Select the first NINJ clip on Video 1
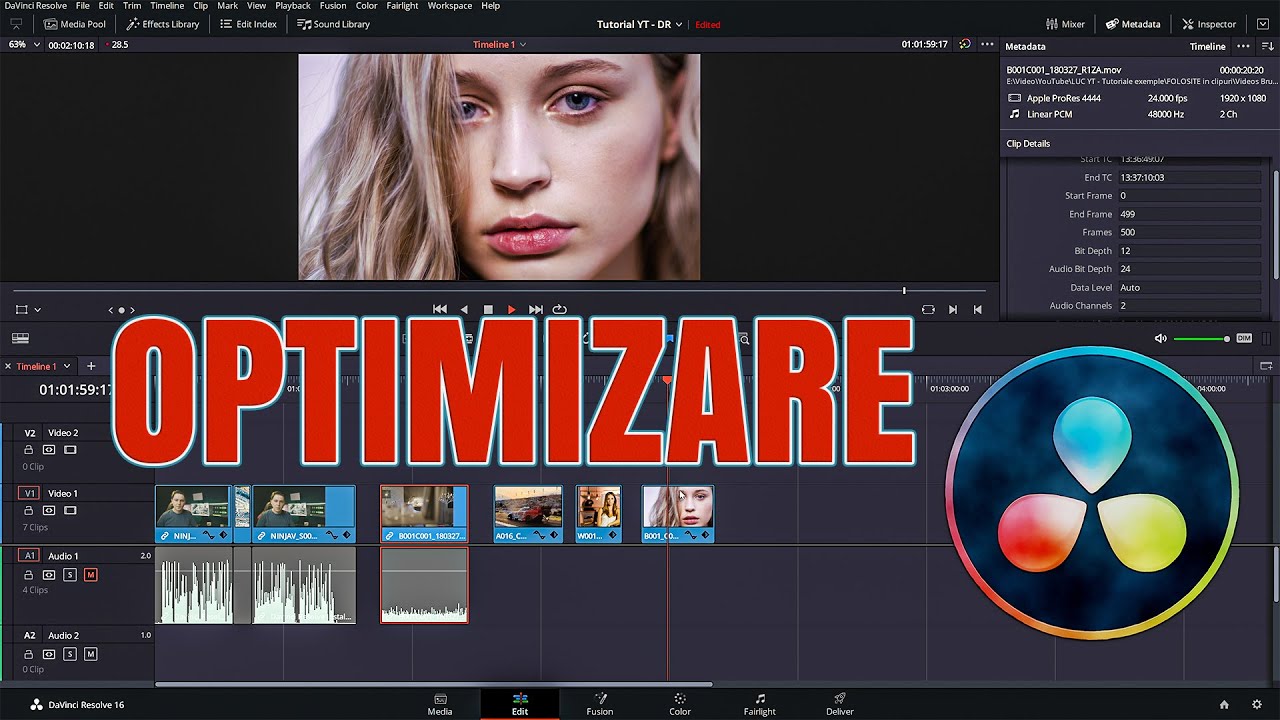The height and width of the screenshot is (720, 1280). coord(193,514)
